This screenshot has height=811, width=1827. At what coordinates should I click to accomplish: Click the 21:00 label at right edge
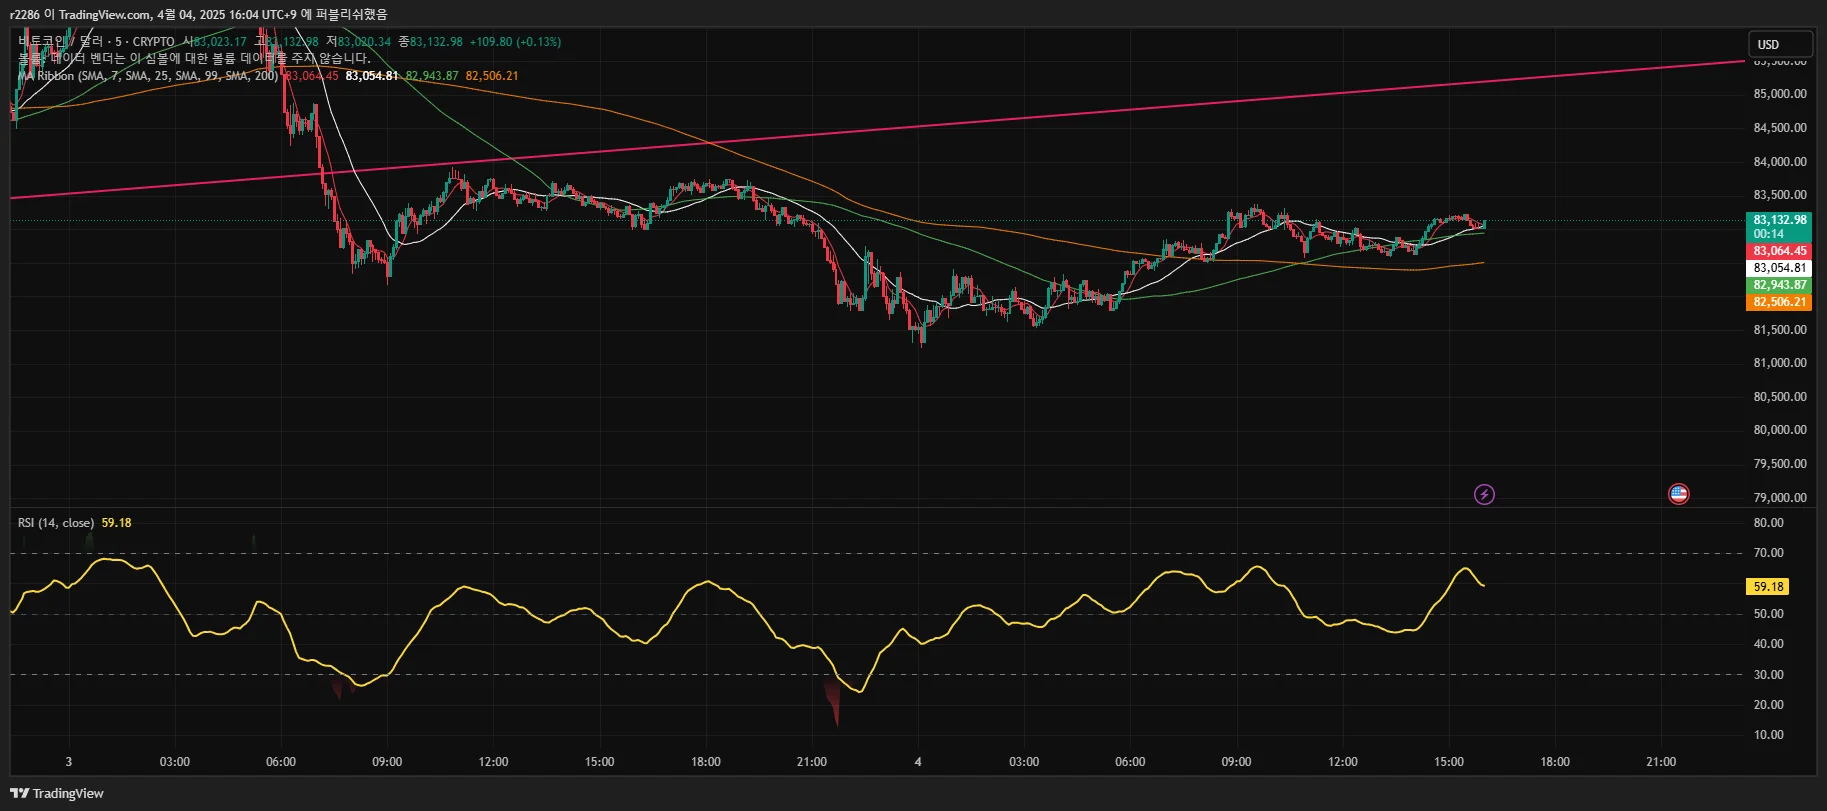click(1661, 762)
